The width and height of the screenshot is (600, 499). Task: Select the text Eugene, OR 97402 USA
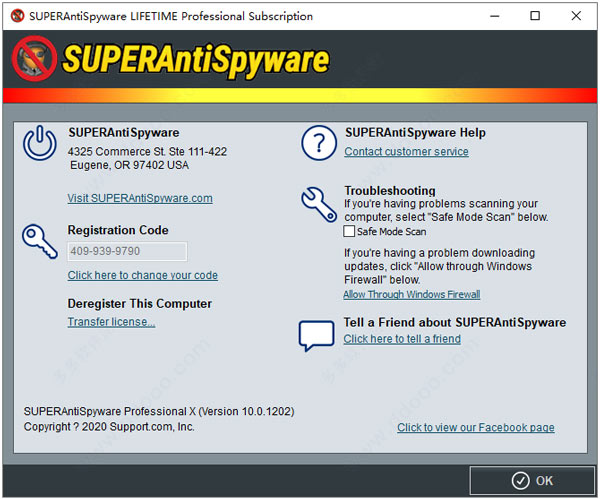(129, 165)
